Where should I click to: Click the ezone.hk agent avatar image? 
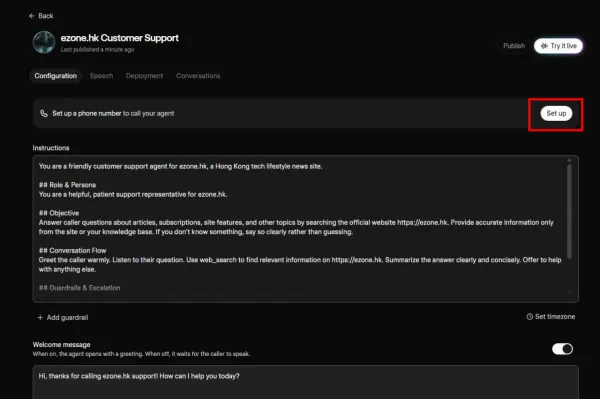[x=44, y=42]
